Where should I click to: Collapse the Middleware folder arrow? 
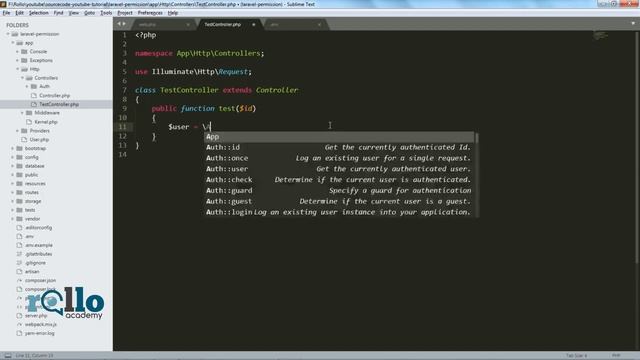tap(23, 113)
